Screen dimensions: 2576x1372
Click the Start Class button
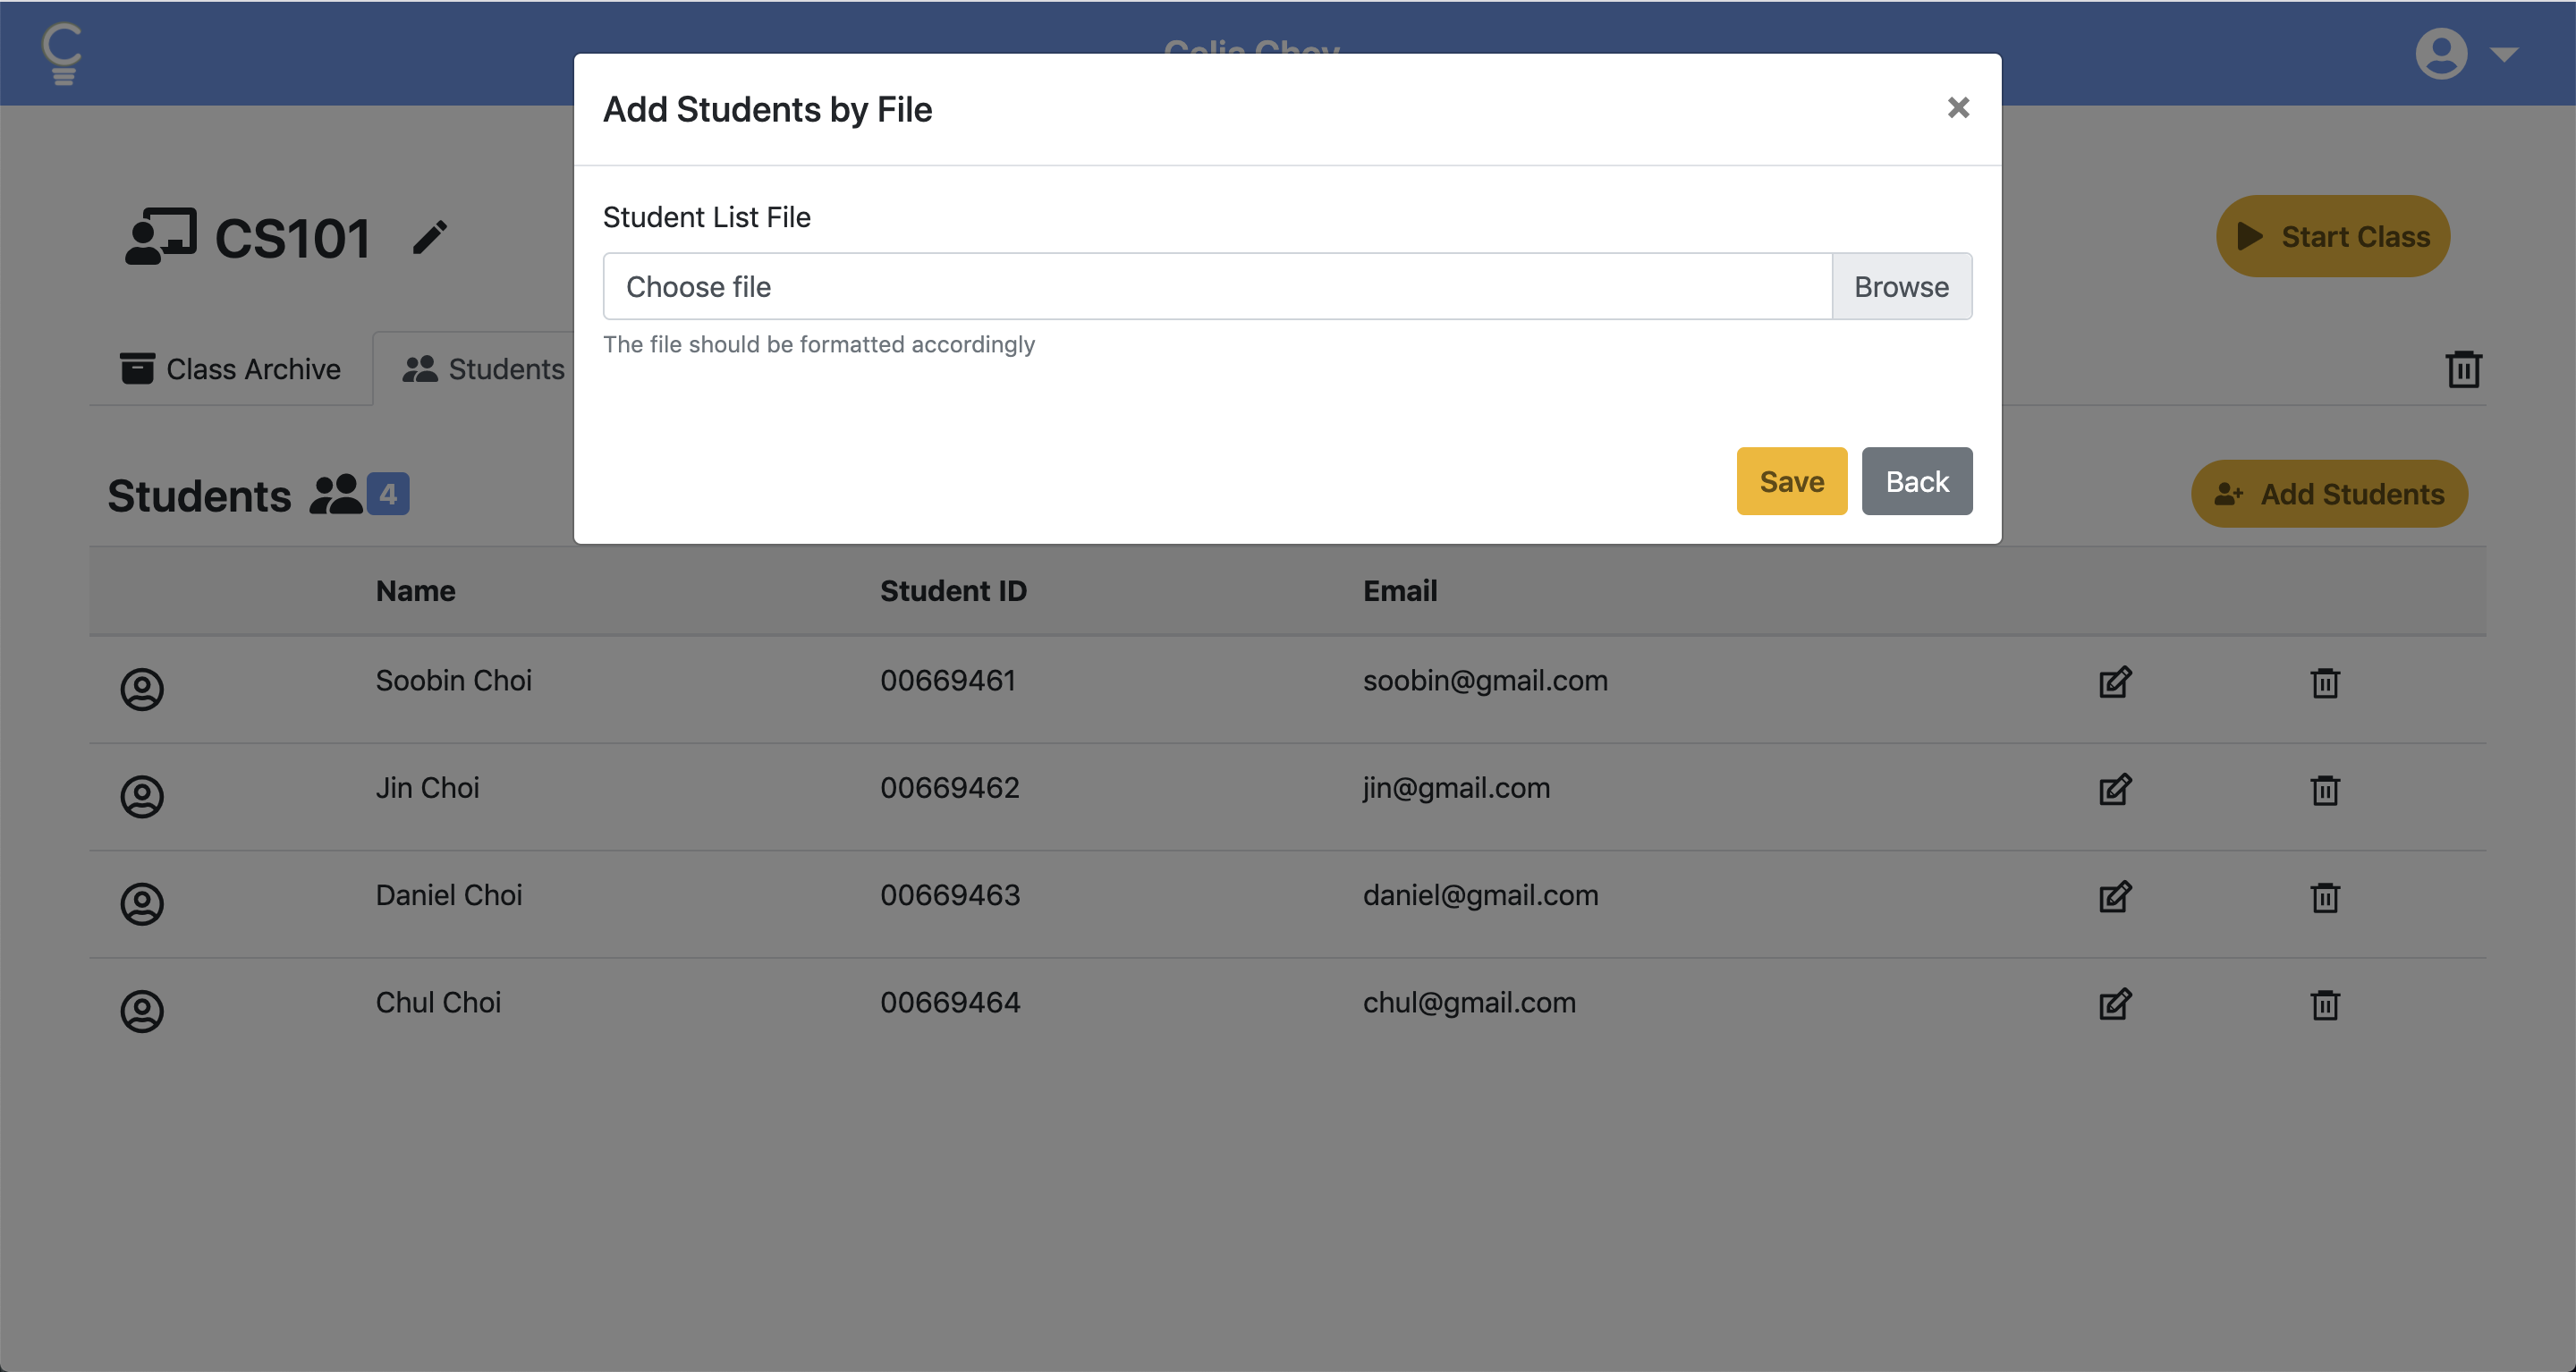click(x=2332, y=236)
